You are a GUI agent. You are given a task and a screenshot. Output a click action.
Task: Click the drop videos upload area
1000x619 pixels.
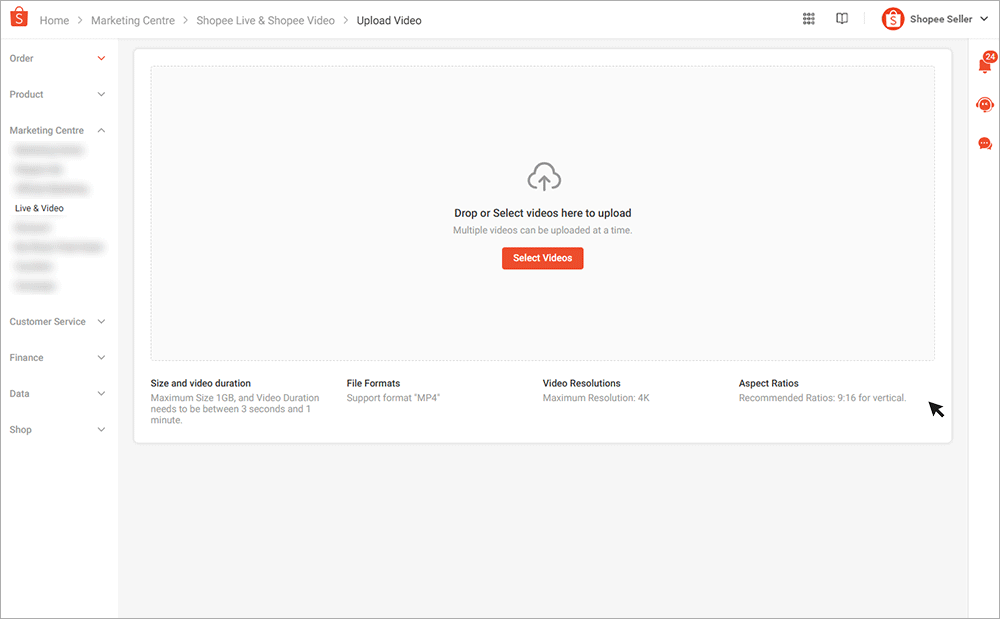(543, 213)
